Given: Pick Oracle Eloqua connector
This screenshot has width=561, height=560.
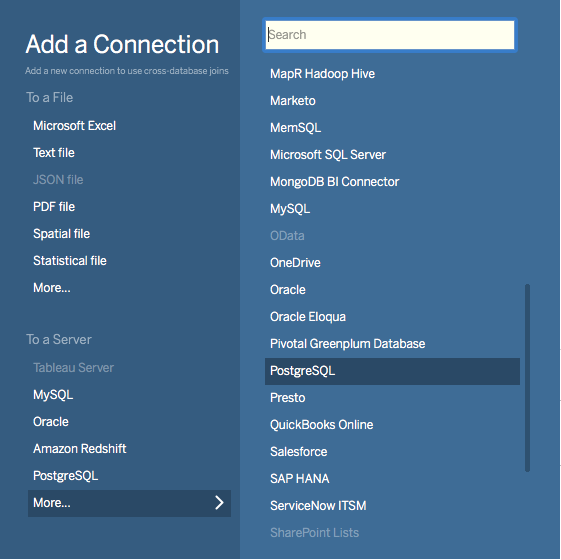Looking at the screenshot, I should [308, 317].
